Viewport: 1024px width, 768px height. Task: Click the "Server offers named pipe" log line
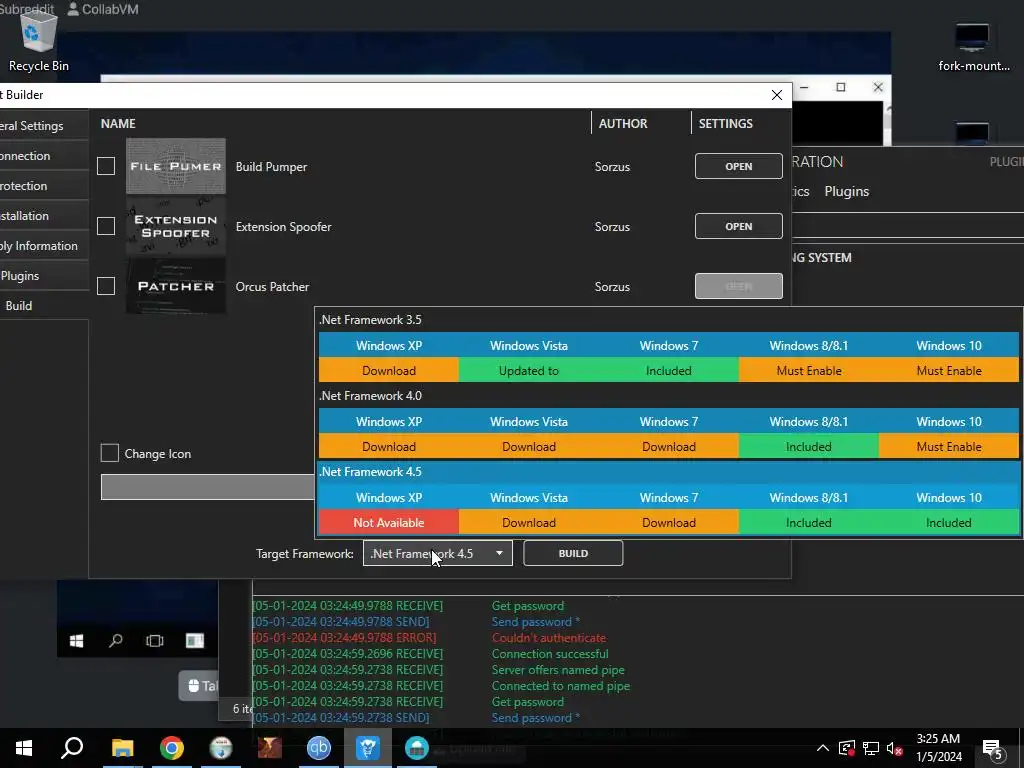558,669
